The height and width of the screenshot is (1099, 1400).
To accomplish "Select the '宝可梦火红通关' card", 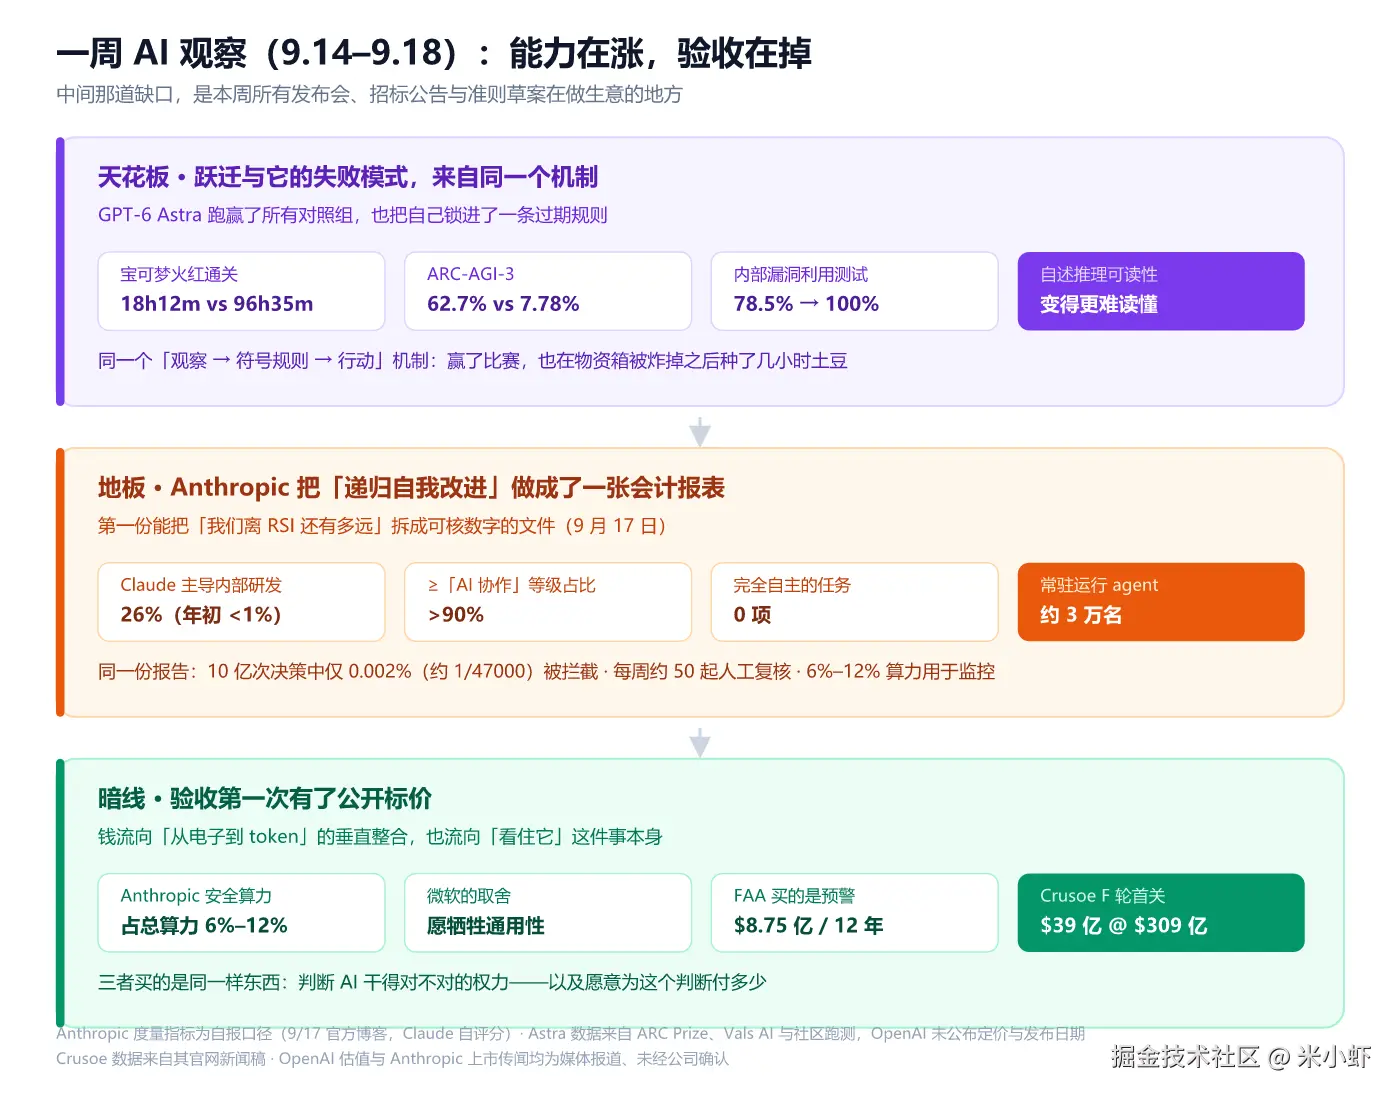I will coord(241,291).
